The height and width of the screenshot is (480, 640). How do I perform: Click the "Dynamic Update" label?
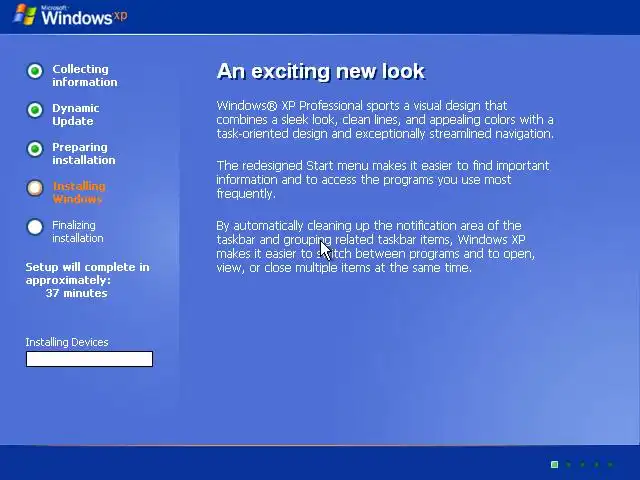[x=76, y=115]
